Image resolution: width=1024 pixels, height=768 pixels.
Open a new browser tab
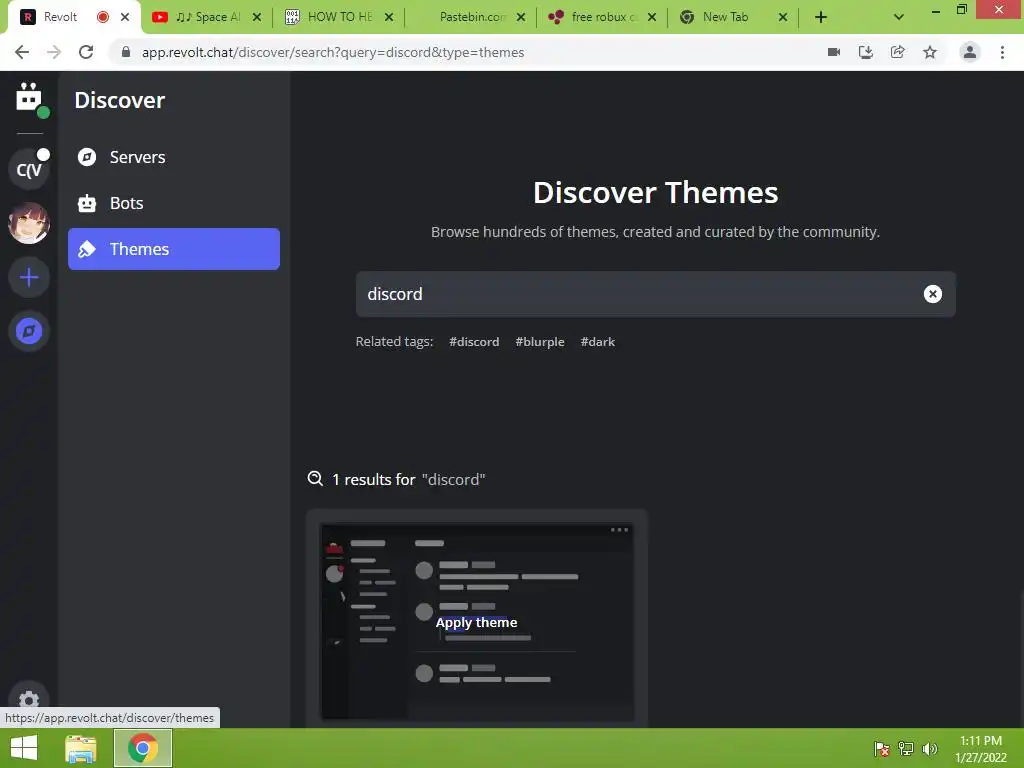(821, 17)
